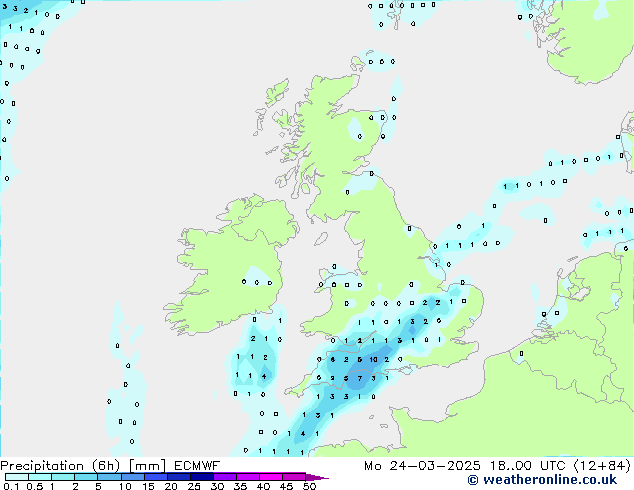Click the 35 to 40 mm legend swatch
The height and width of the screenshot is (490, 634).
click(248, 477)
